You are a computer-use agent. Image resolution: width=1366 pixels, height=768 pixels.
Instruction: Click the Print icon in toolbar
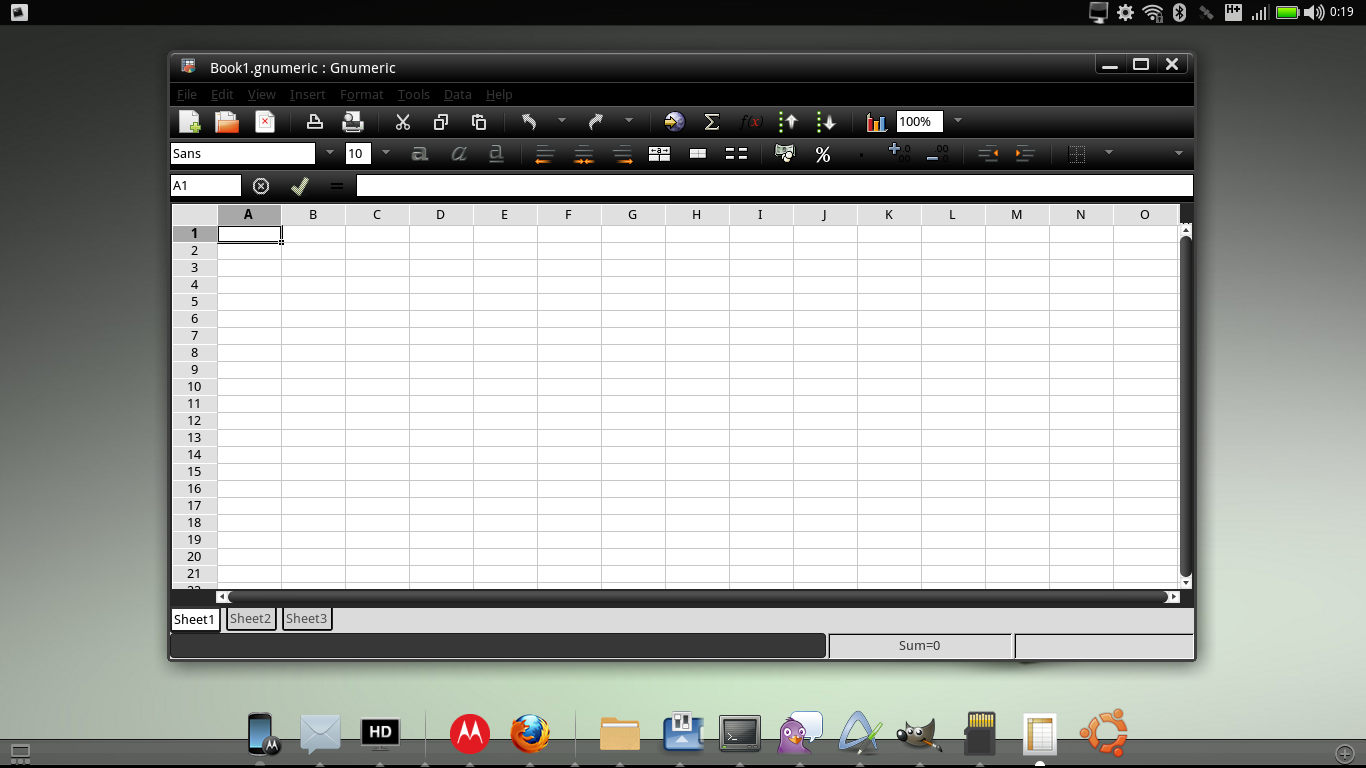tap(314, 122)
